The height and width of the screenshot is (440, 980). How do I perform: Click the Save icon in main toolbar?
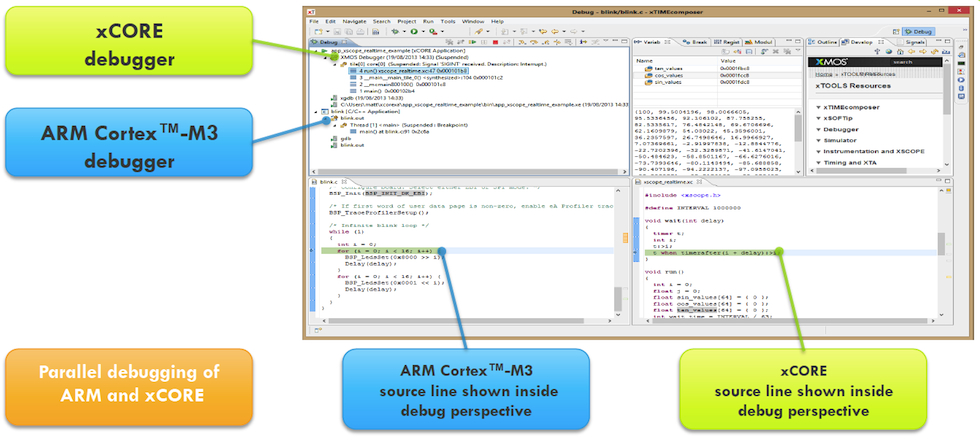(338, 32)
